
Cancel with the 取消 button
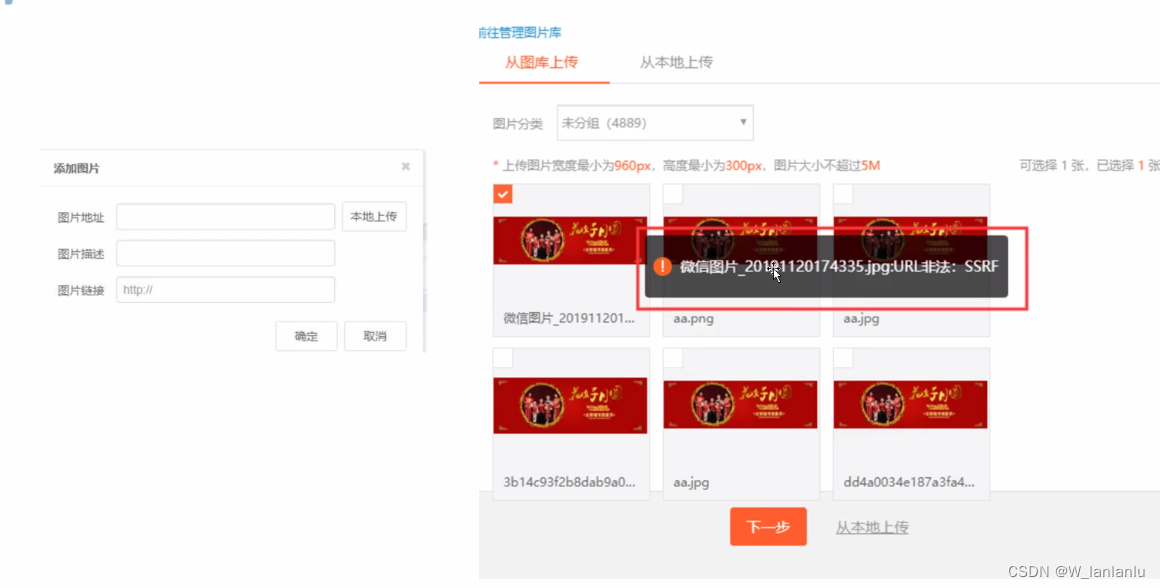click(x=375, y=336)
